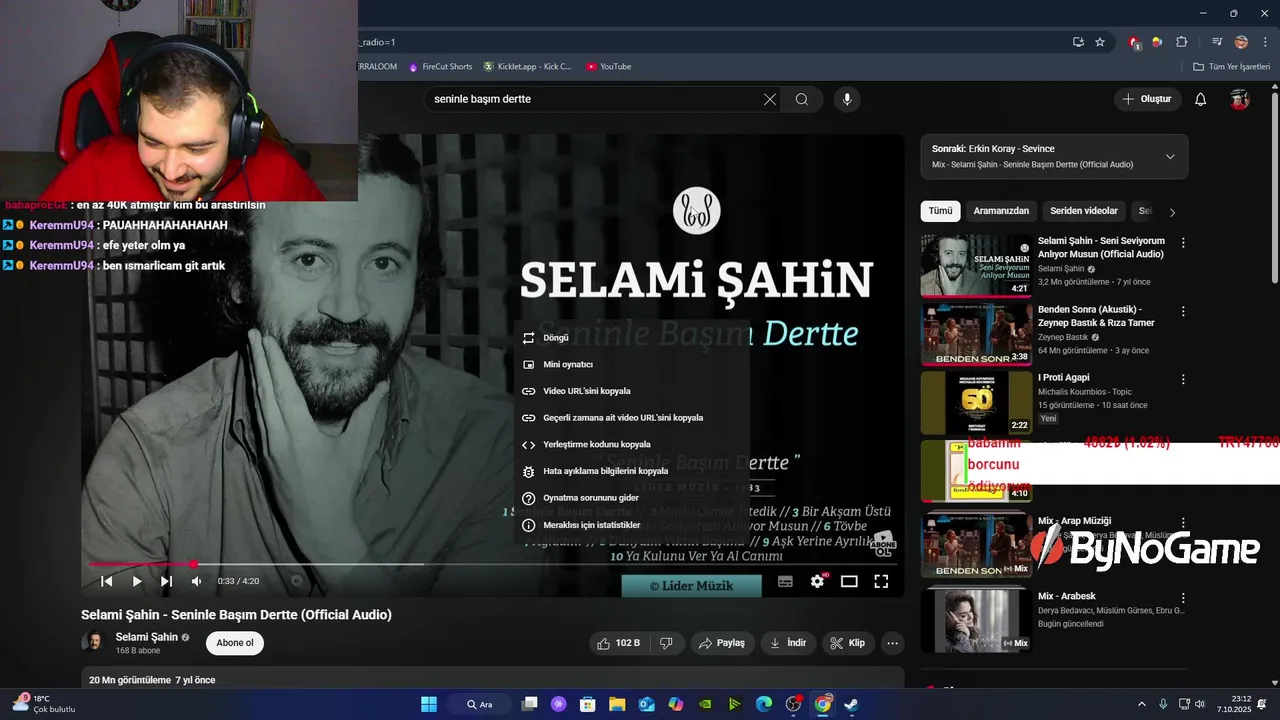Open Selami Şahin channel name link
Screen dimensions: 1280x720
(146, 637)
